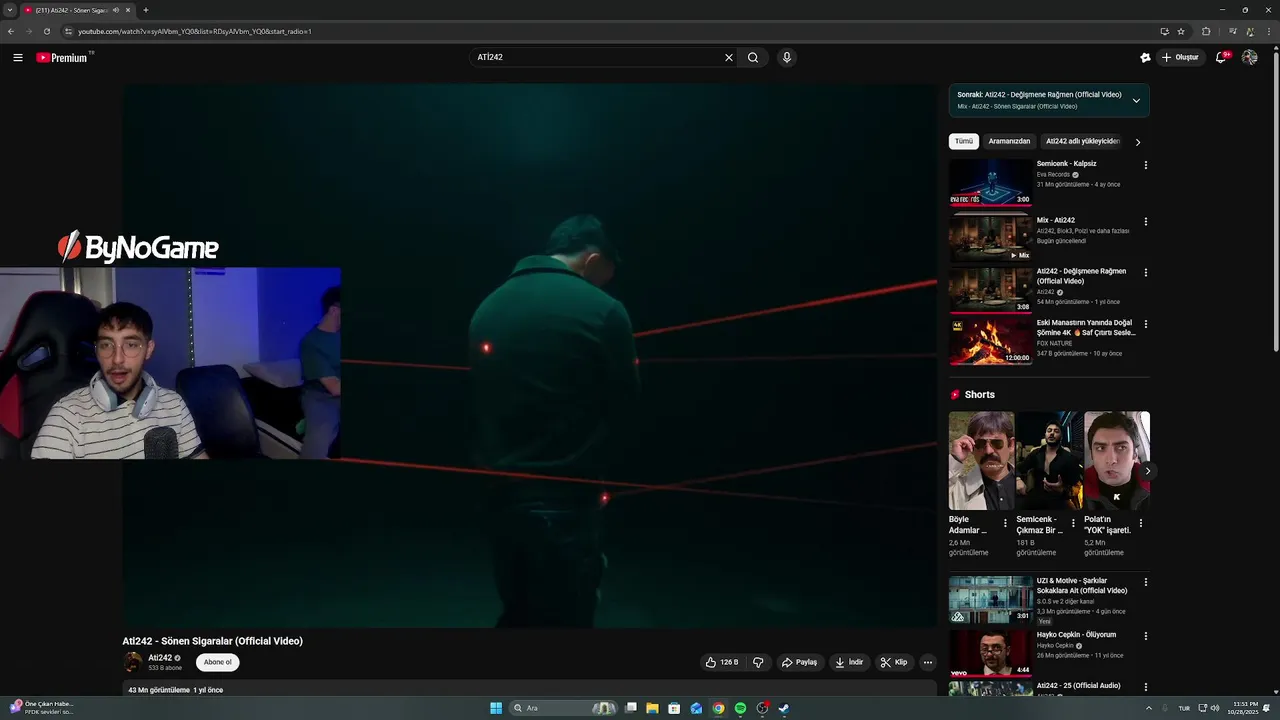Viewport: 1280px width, 720px height.
Task: Show more filter chips with right arrow
Action: click(x=1138, y=142)
